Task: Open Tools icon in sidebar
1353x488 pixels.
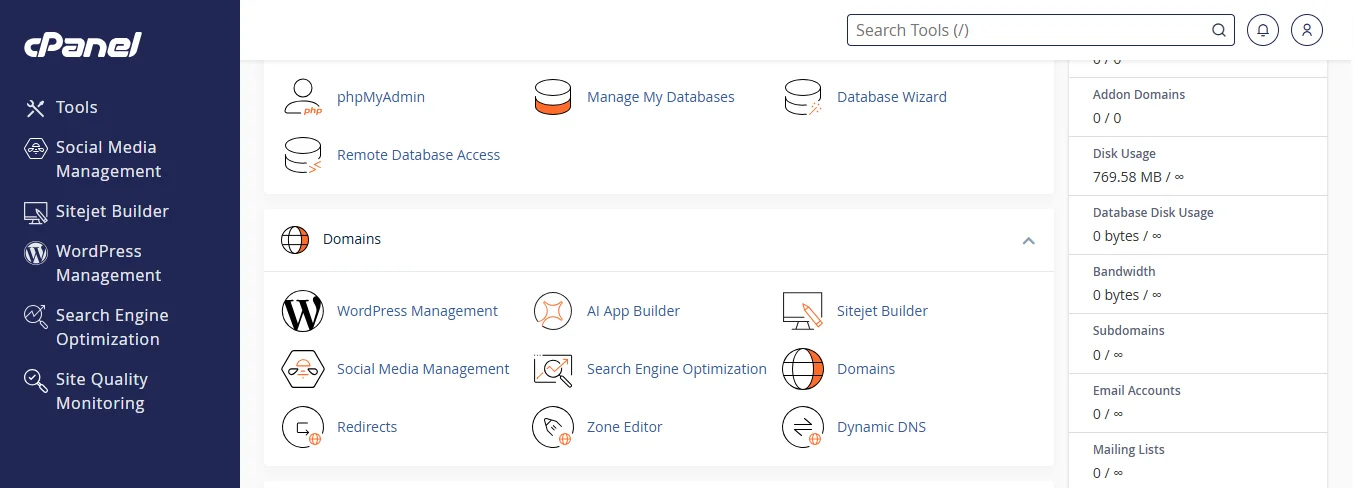Action: (x=36, y=108)
